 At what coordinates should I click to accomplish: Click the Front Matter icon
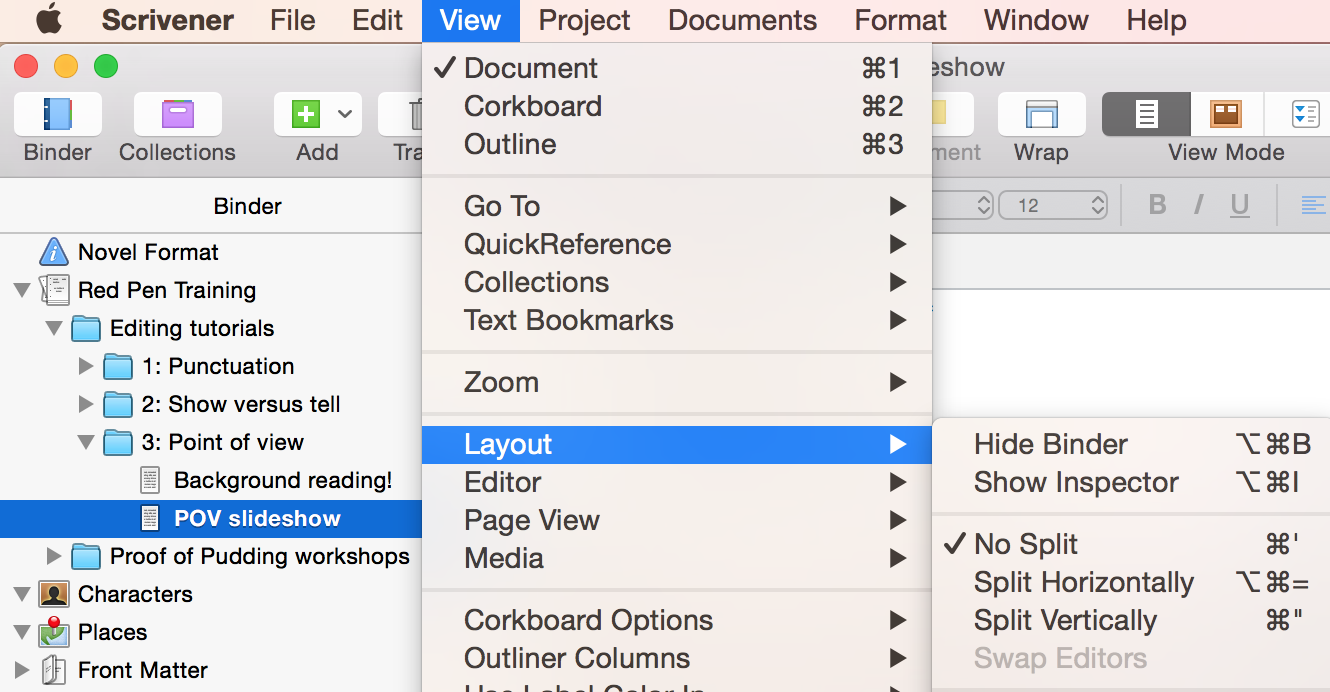[x=54, y=670]
